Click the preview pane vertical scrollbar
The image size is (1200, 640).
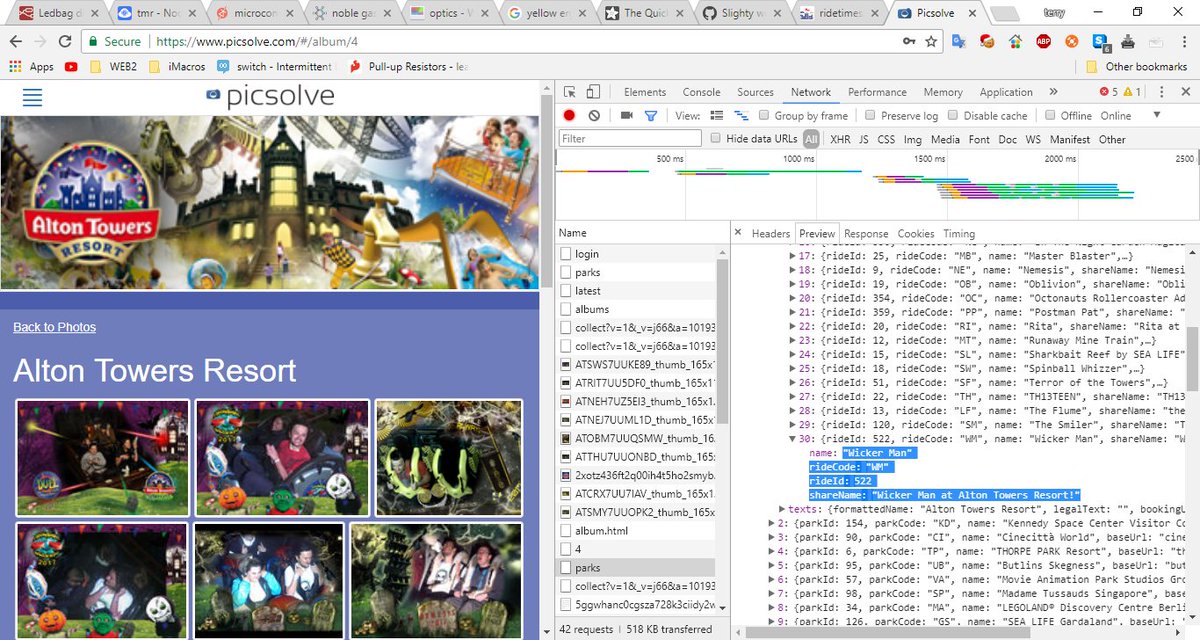[1193, 360]
